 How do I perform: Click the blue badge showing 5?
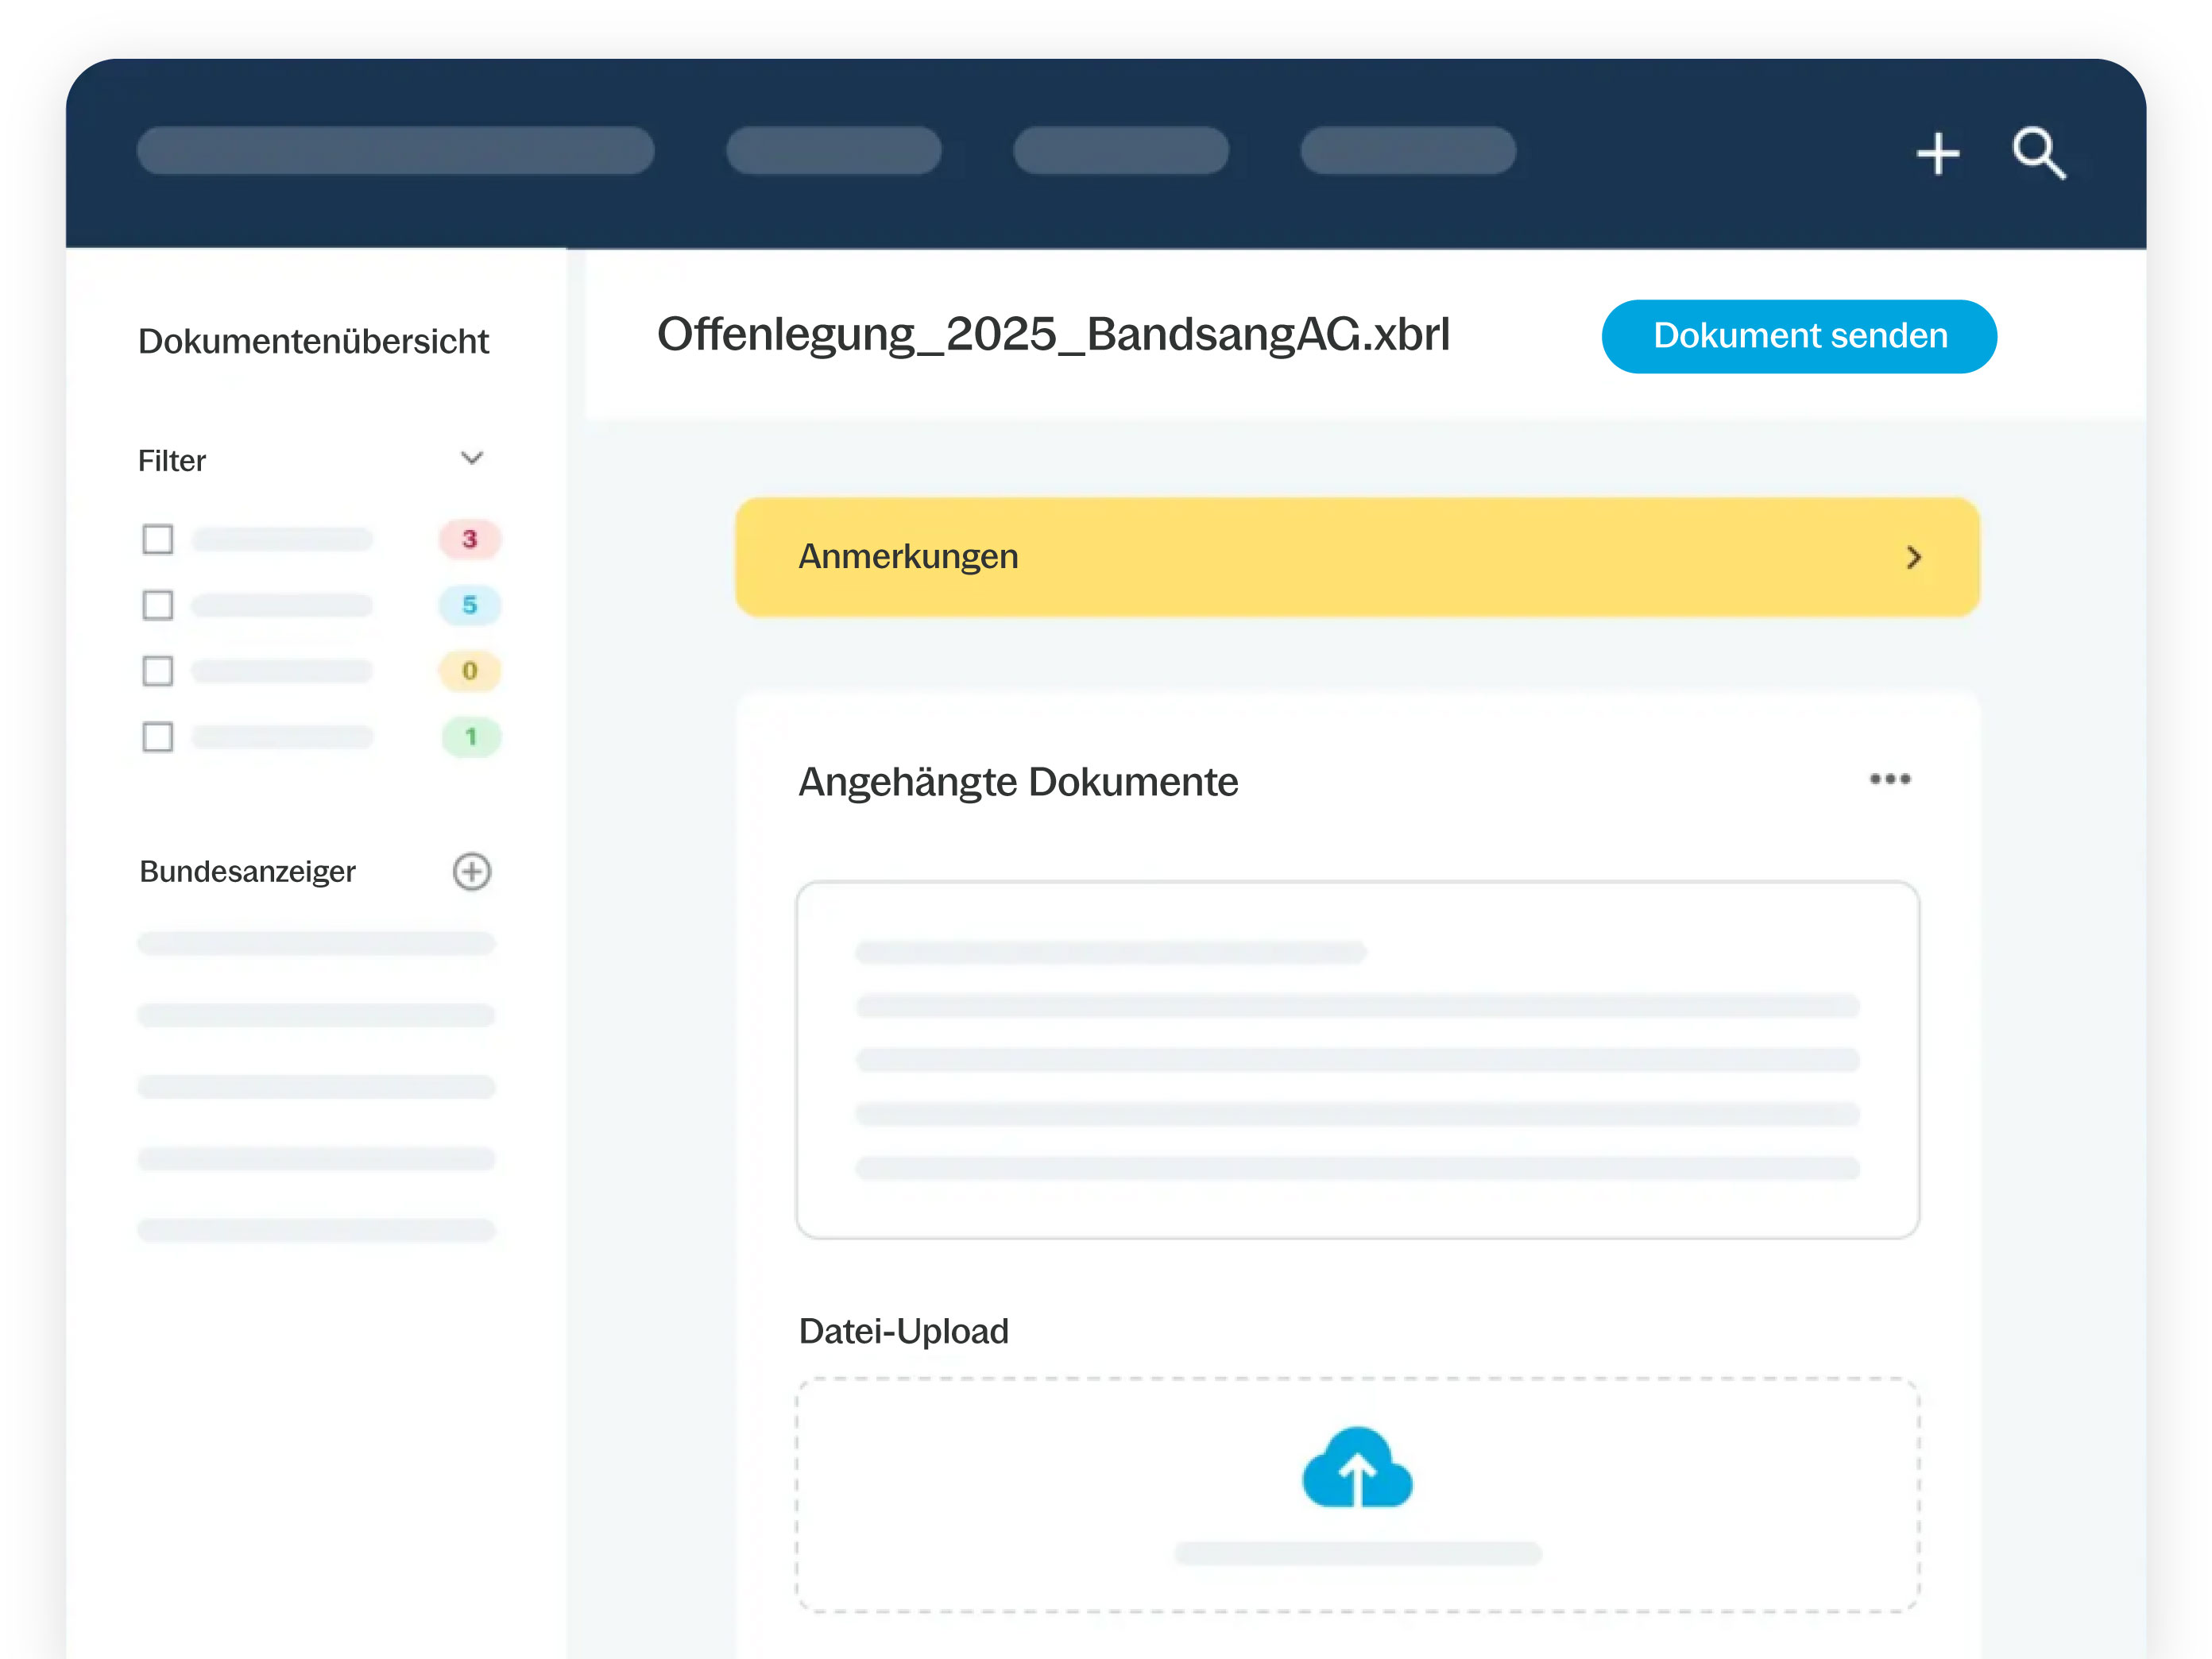point(470,605)
